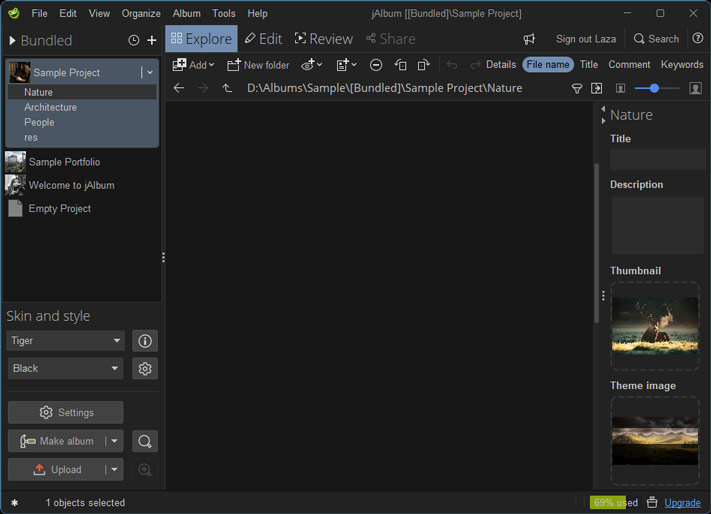The width and height of the screenshot is (711, 514).
Task: Select the Architecture folder
Action: (50, 107)
